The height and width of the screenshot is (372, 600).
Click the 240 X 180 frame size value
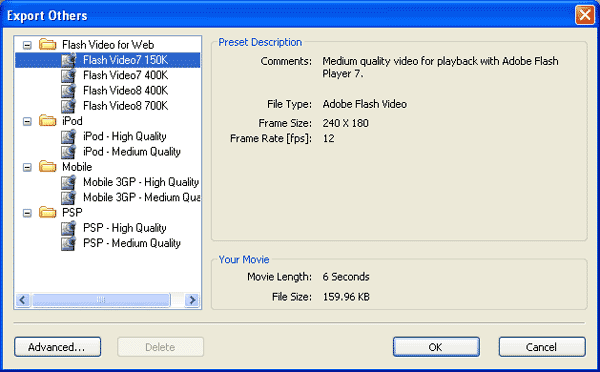tap(346, 123)
